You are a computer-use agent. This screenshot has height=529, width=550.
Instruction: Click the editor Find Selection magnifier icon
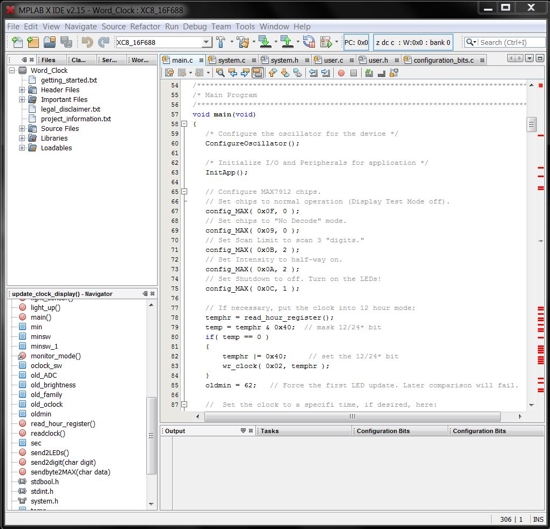(220, 73)
